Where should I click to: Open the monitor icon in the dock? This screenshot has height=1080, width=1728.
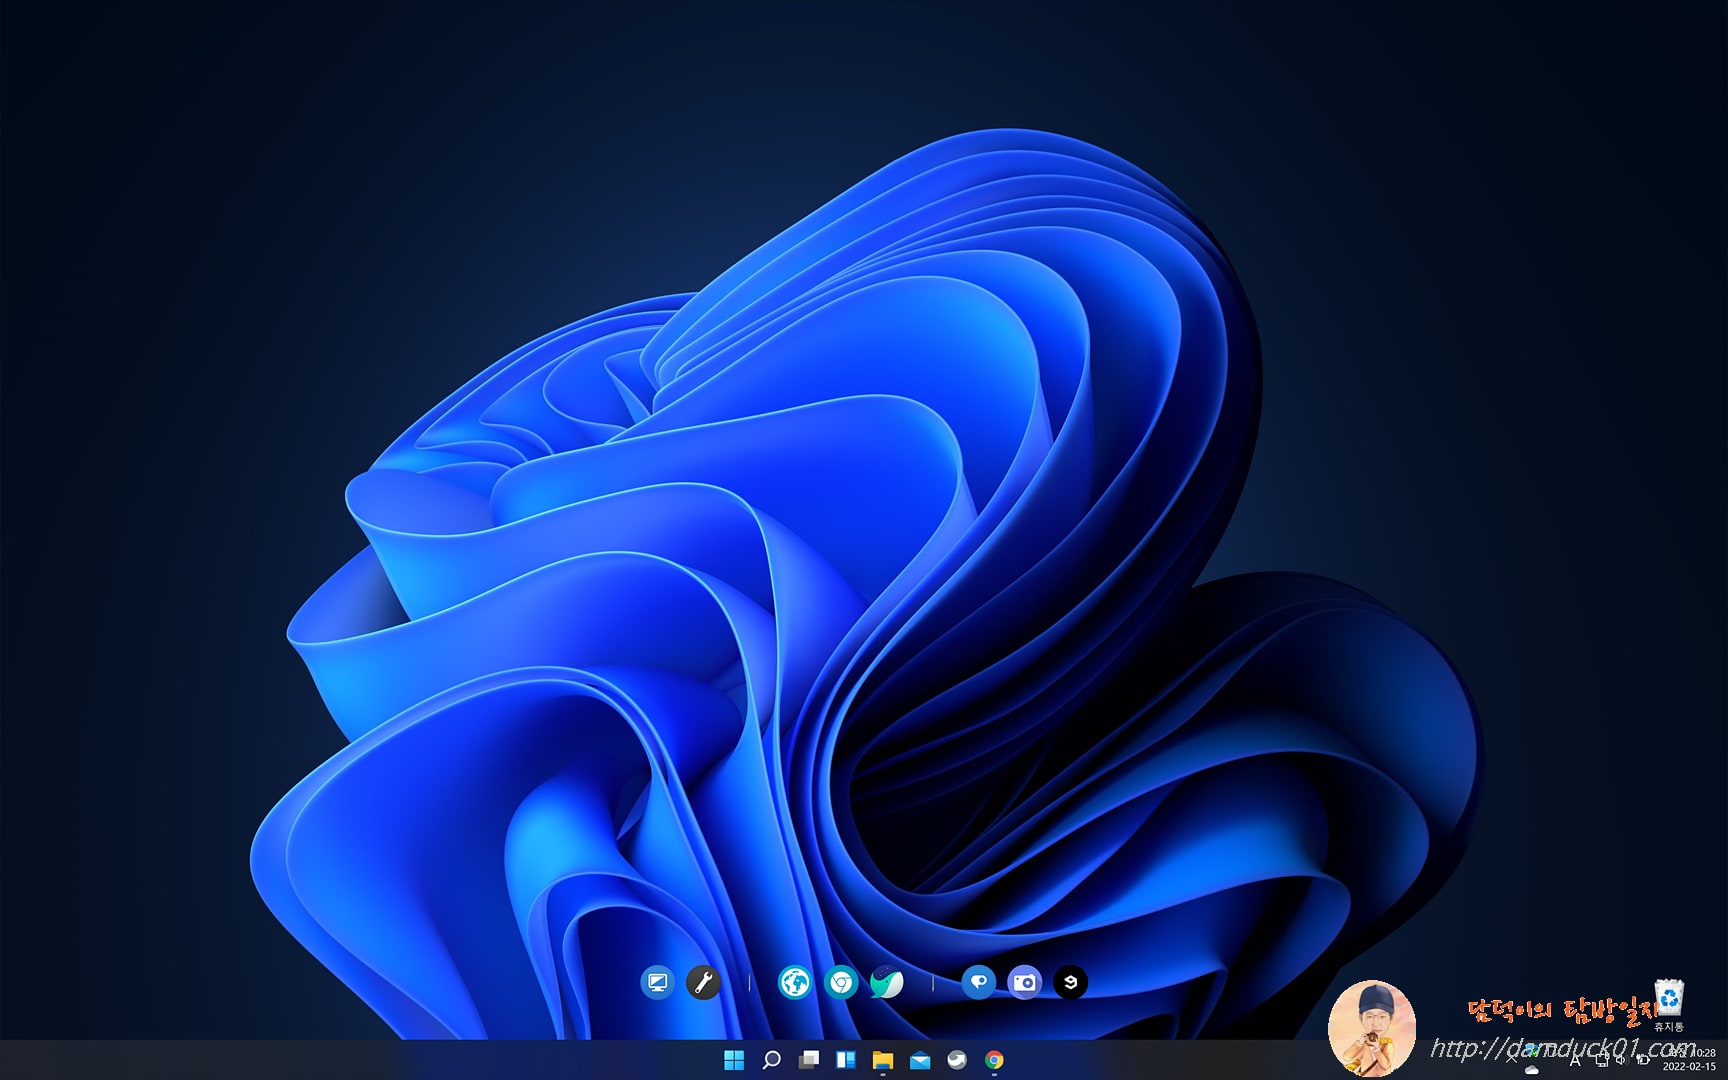coord(657,983)
